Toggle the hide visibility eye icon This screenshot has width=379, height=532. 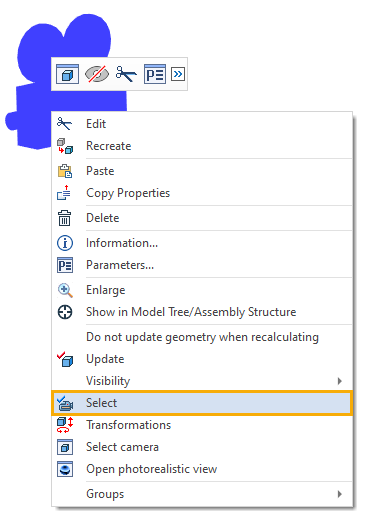[97, 74]
